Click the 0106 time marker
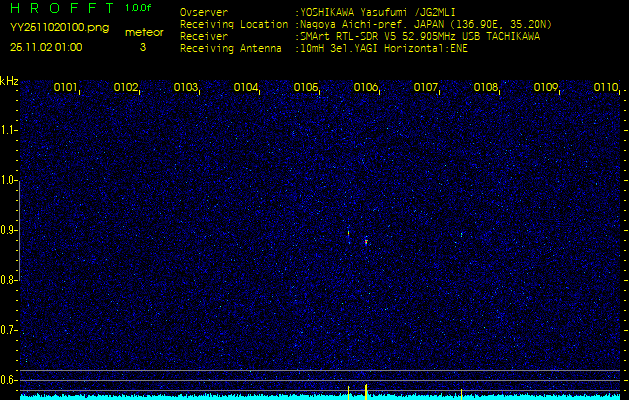The width and height of the screenshot is (629, 400). tap(366, 88)
